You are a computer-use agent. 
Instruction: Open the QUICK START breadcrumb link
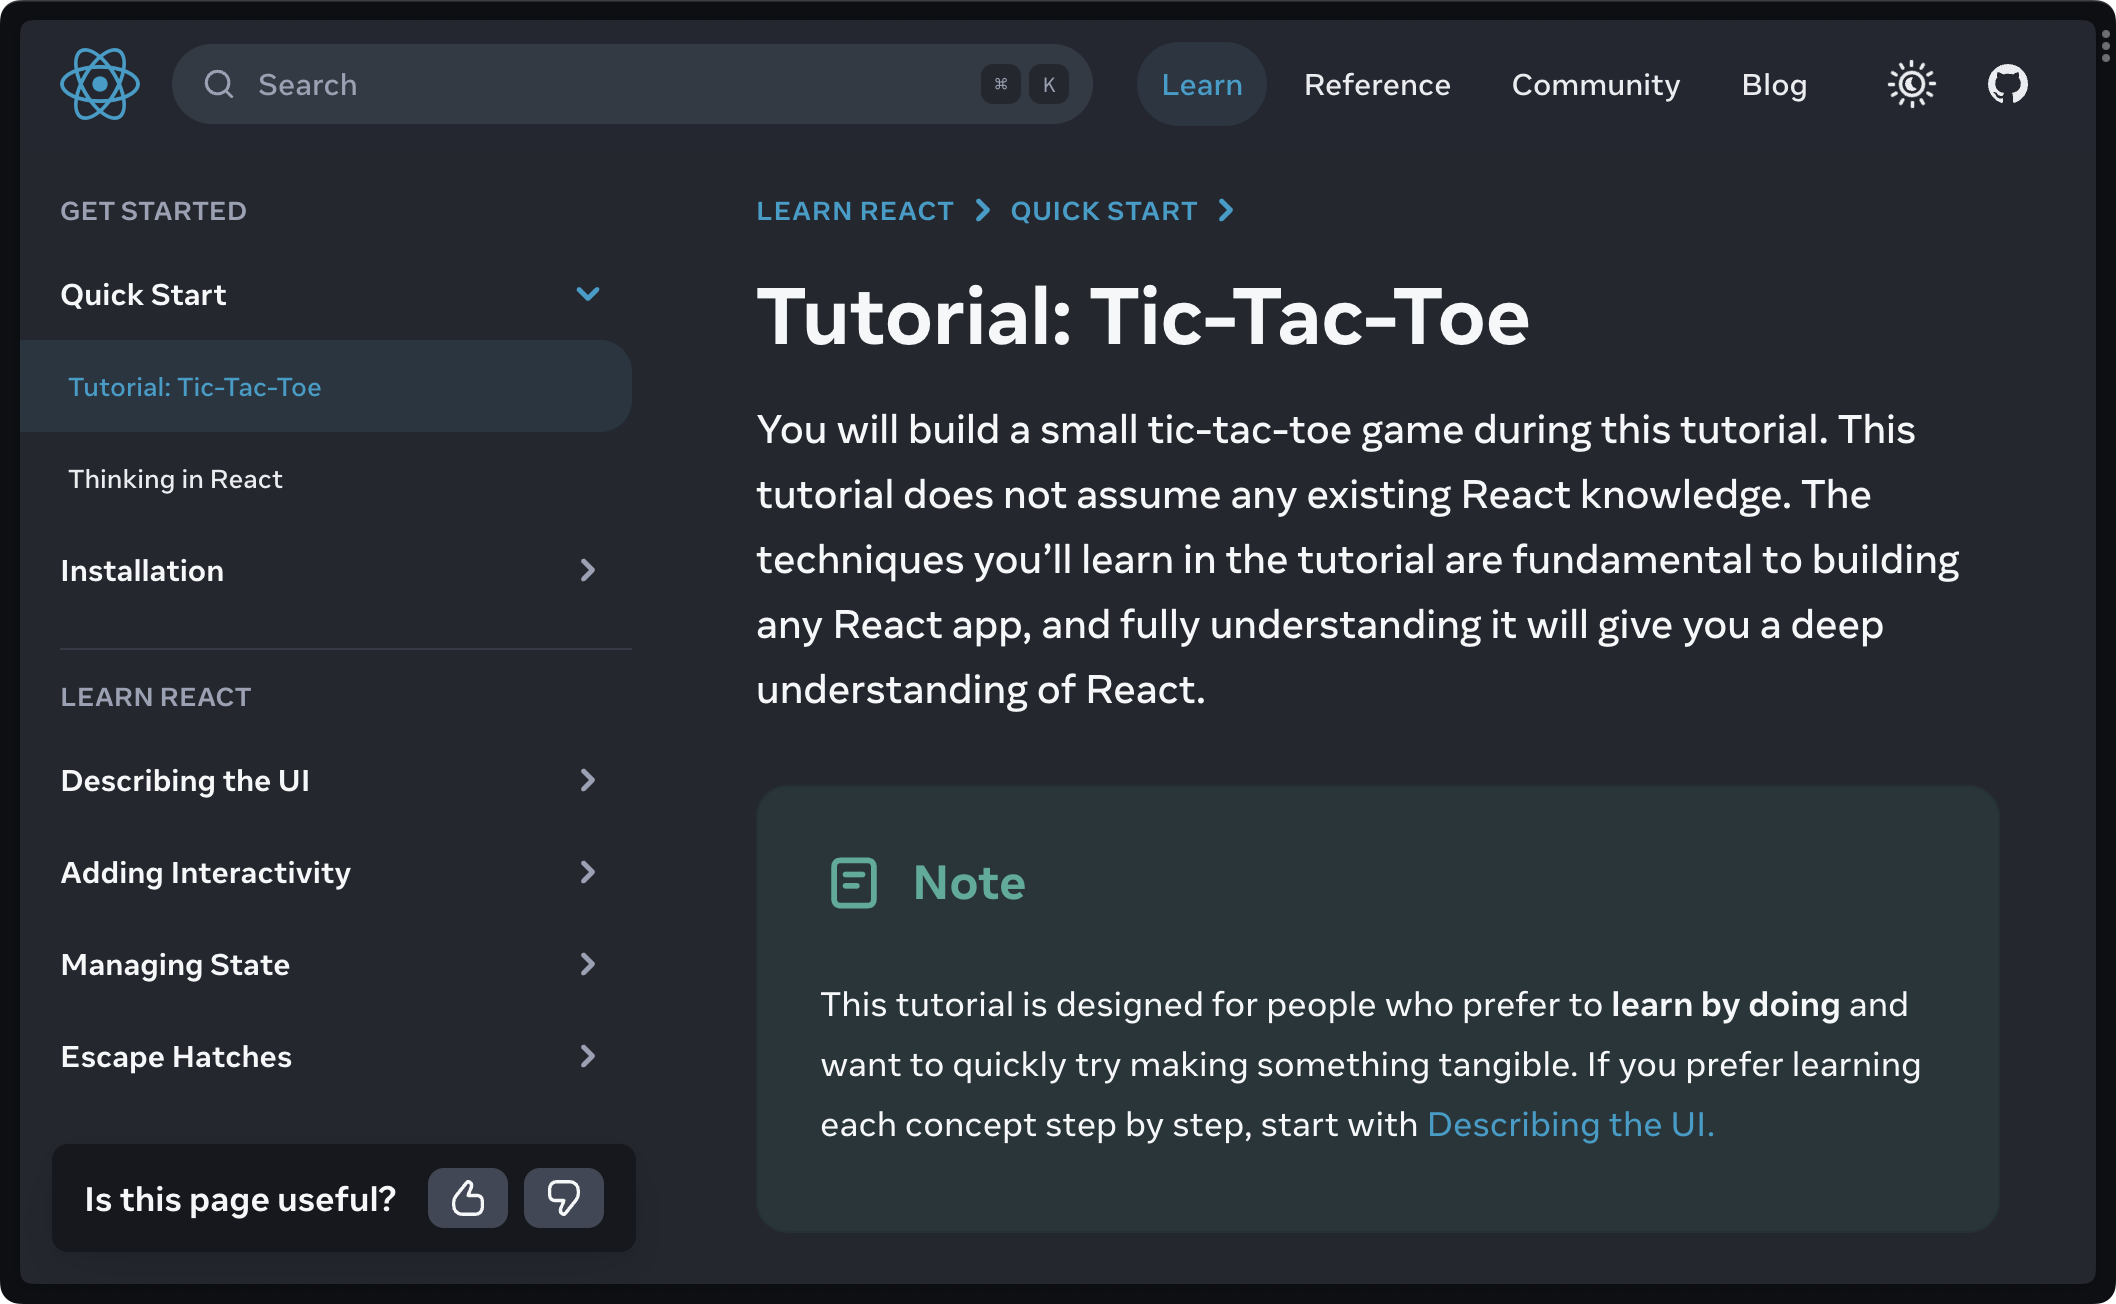[x=1104, y=211]
